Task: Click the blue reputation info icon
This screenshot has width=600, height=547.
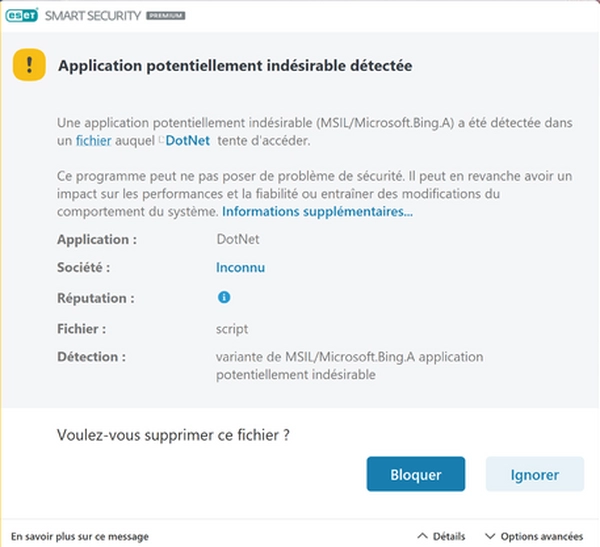Action: click(x=224, y=297)
